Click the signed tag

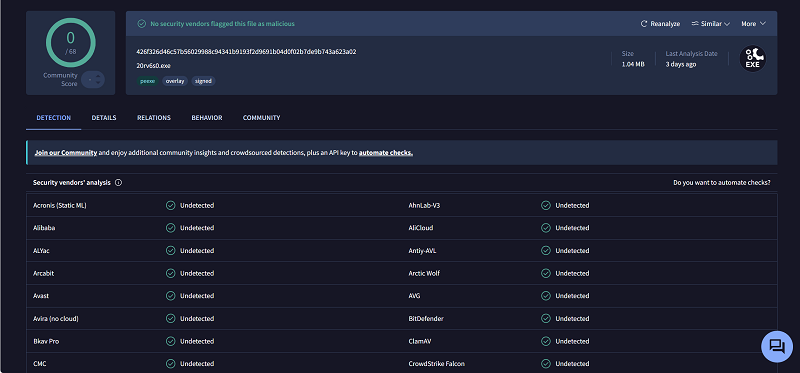click(203, 81)
